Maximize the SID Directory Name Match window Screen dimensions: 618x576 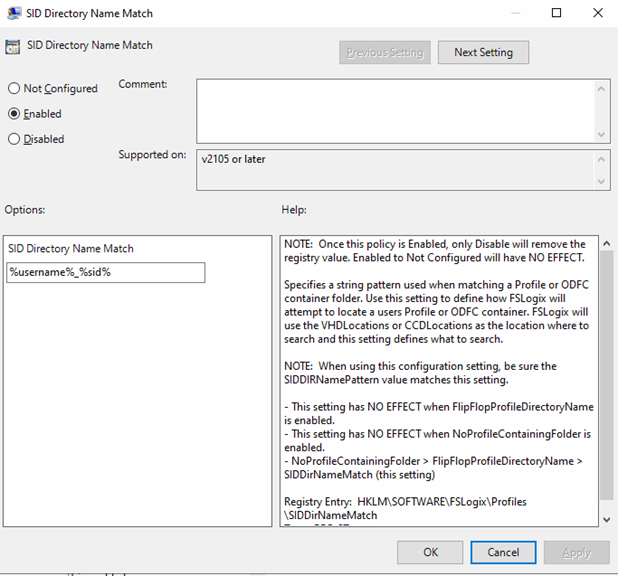(557, 13)
